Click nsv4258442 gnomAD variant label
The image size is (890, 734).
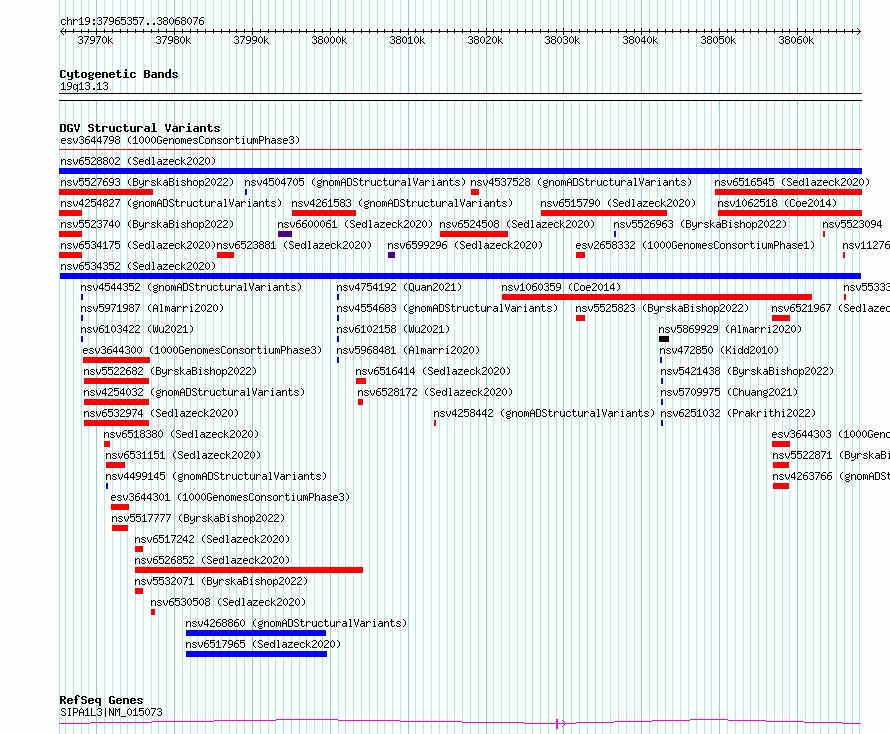tap(544, 413)
